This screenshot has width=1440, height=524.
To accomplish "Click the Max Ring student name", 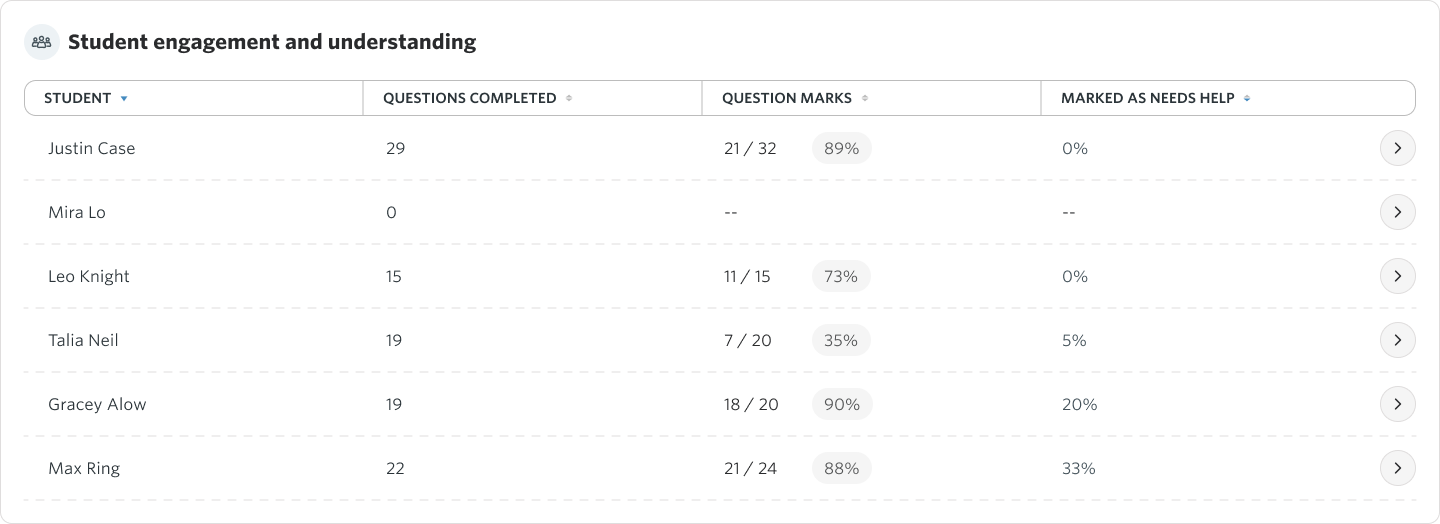I will point(84,468).
